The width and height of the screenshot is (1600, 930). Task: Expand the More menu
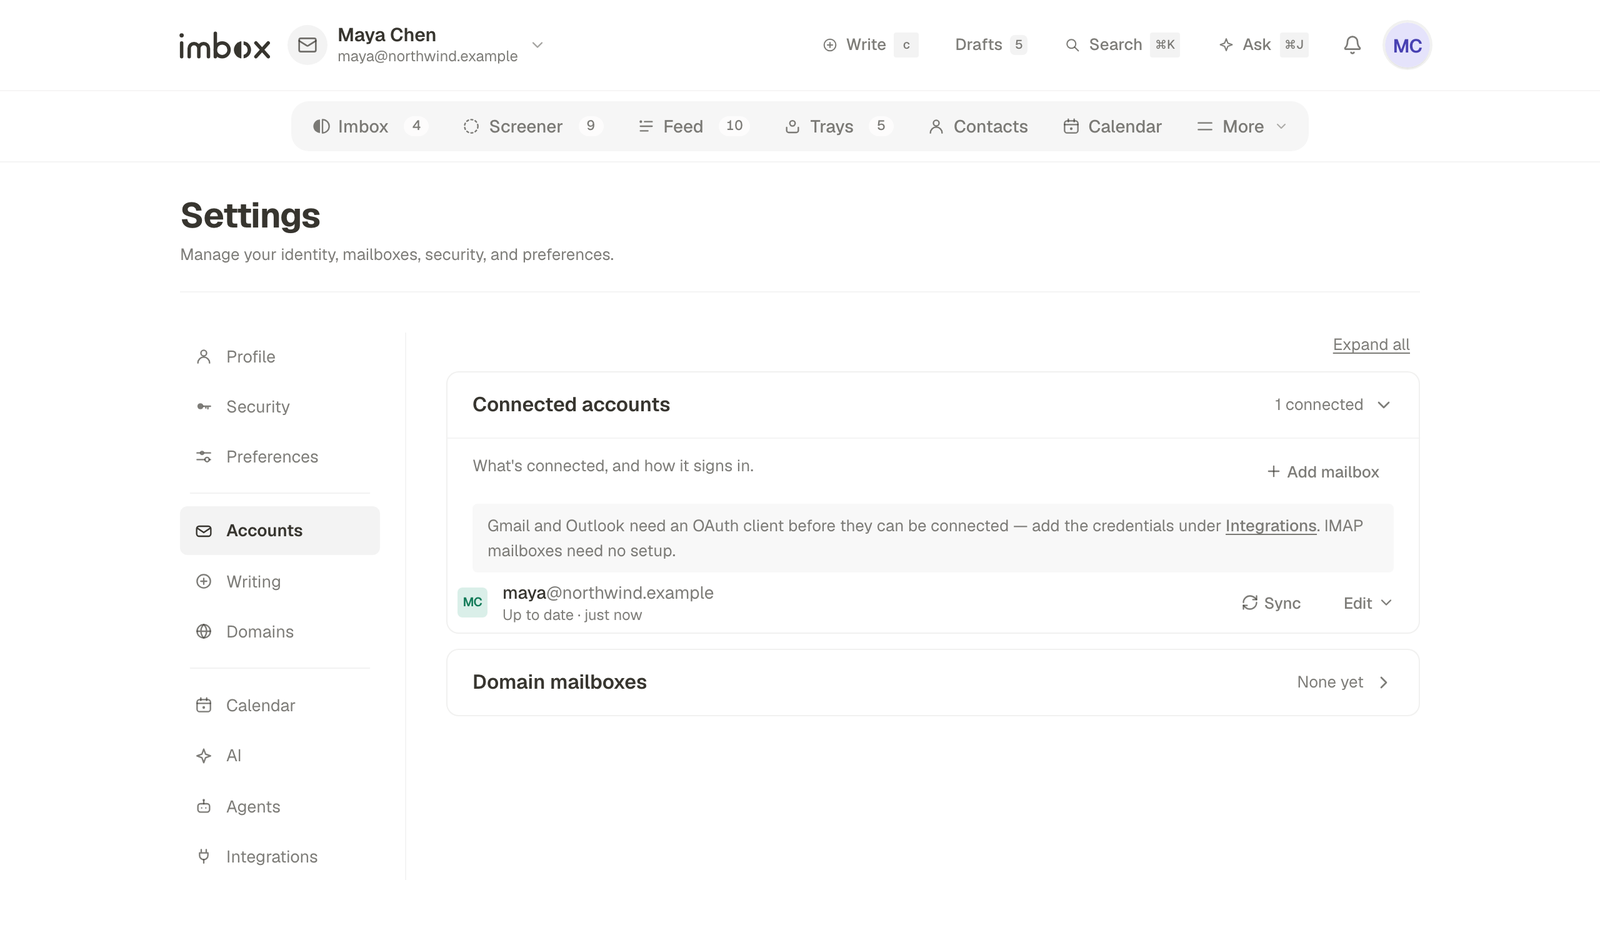tap(1242, 126)
